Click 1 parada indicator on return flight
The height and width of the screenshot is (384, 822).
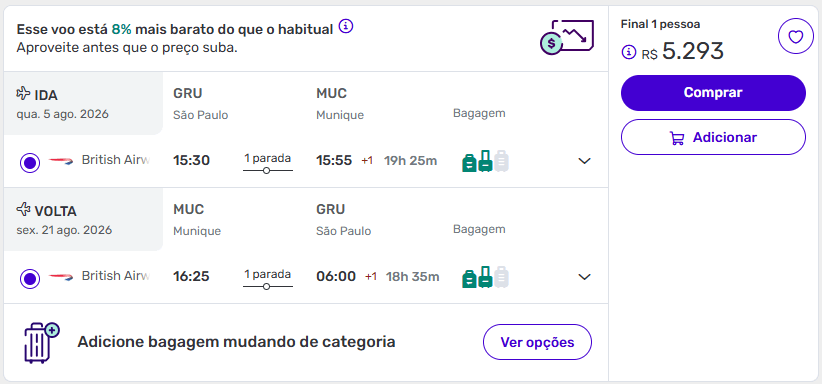click(267, 279)
